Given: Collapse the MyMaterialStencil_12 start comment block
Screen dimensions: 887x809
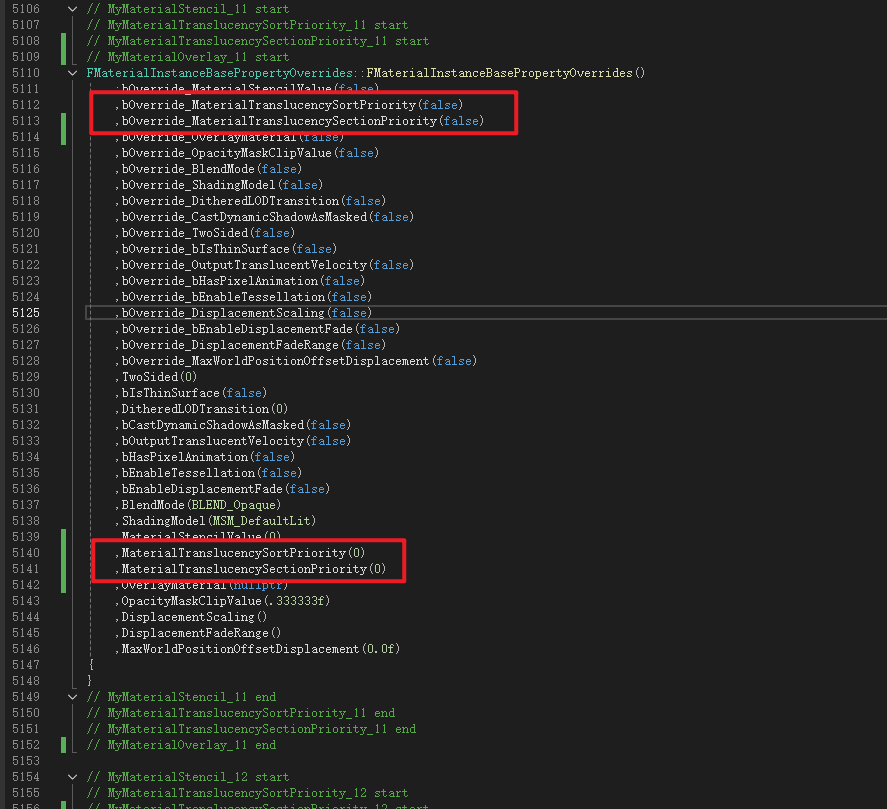Looking at the screenshot, I should [x=71, y=777].
